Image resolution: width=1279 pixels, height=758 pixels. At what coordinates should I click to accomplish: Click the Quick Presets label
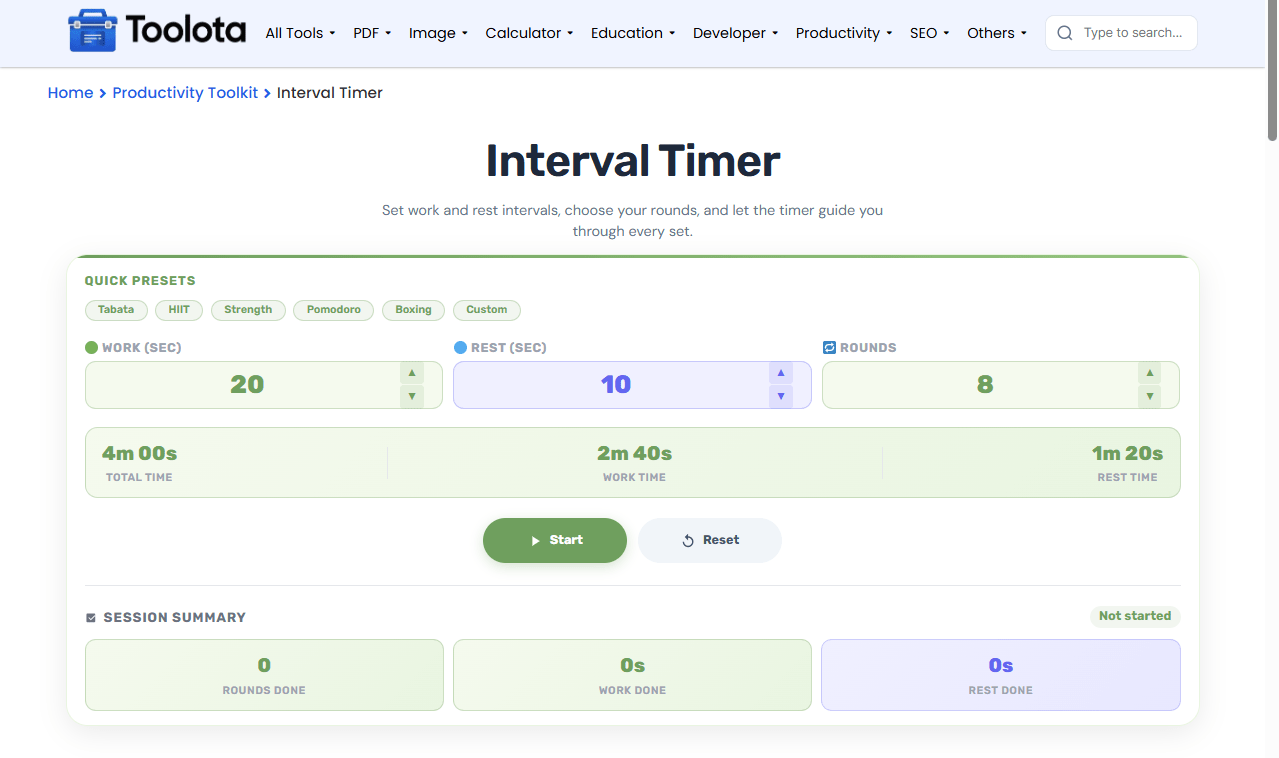[140, 281]
